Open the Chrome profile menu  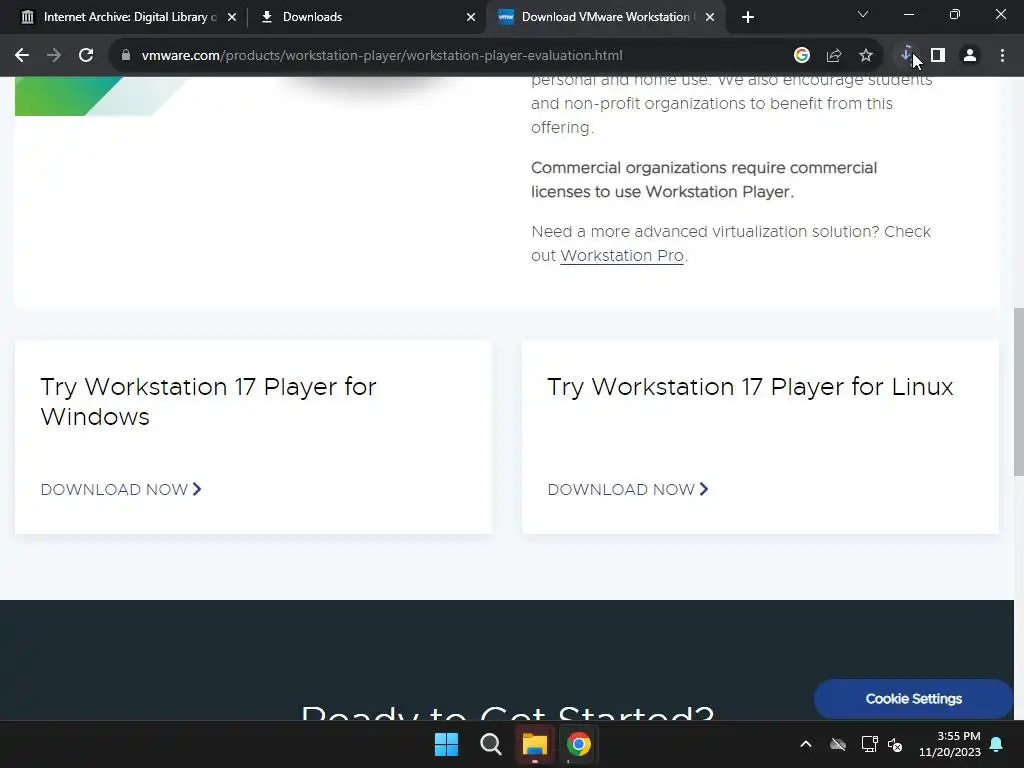(x=970, y=56)
